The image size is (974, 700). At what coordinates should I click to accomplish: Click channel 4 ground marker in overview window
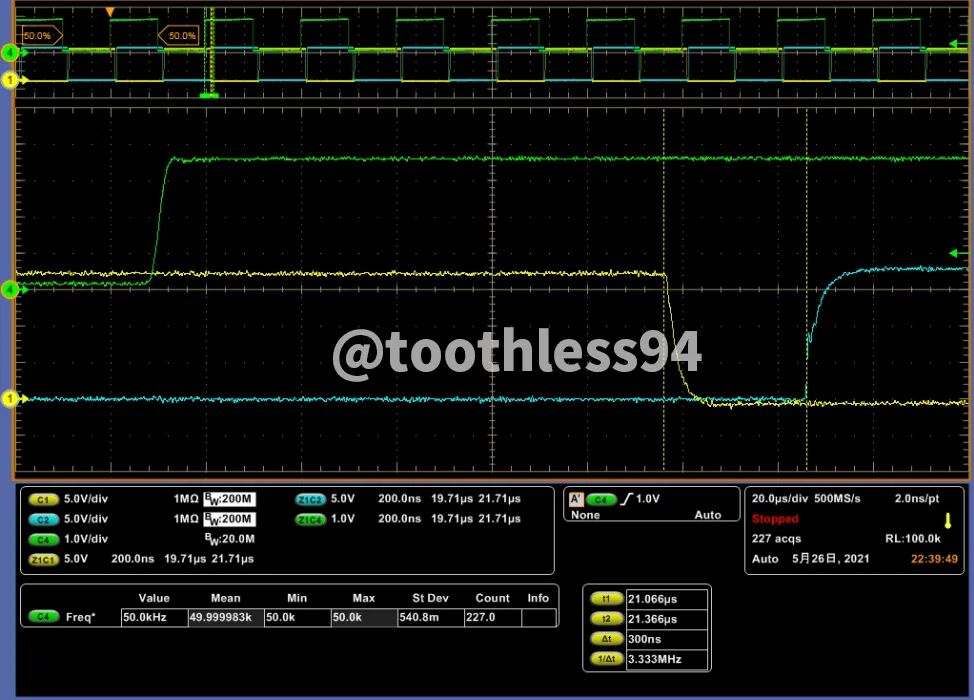(x=10, y=53)
